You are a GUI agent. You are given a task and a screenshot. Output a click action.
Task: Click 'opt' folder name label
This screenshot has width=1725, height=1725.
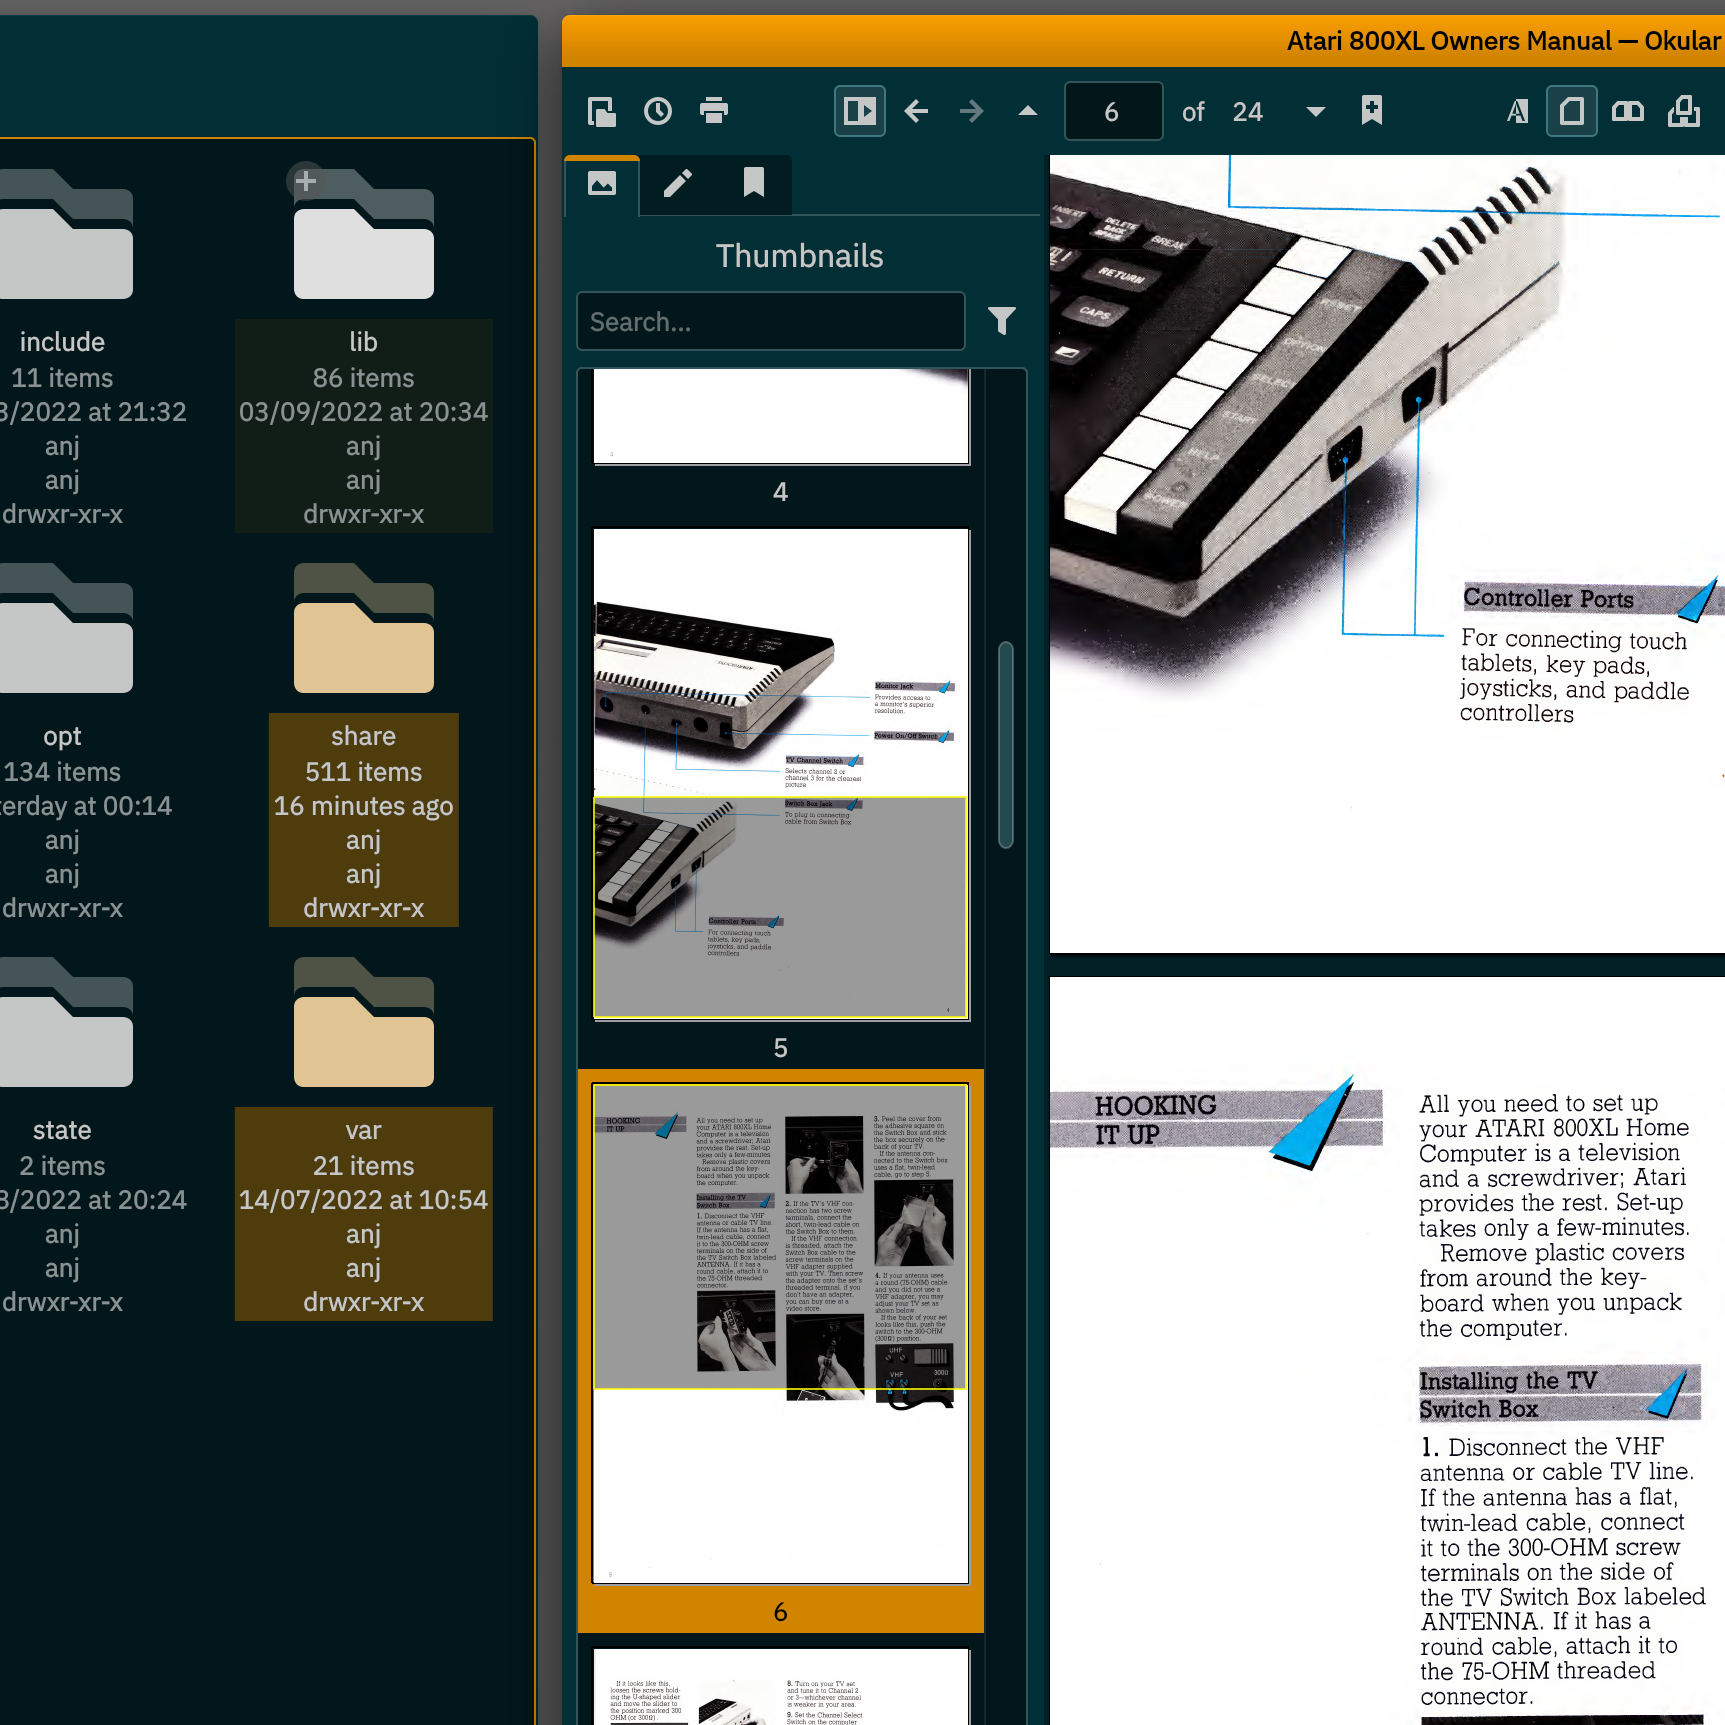tap(62, 737)
